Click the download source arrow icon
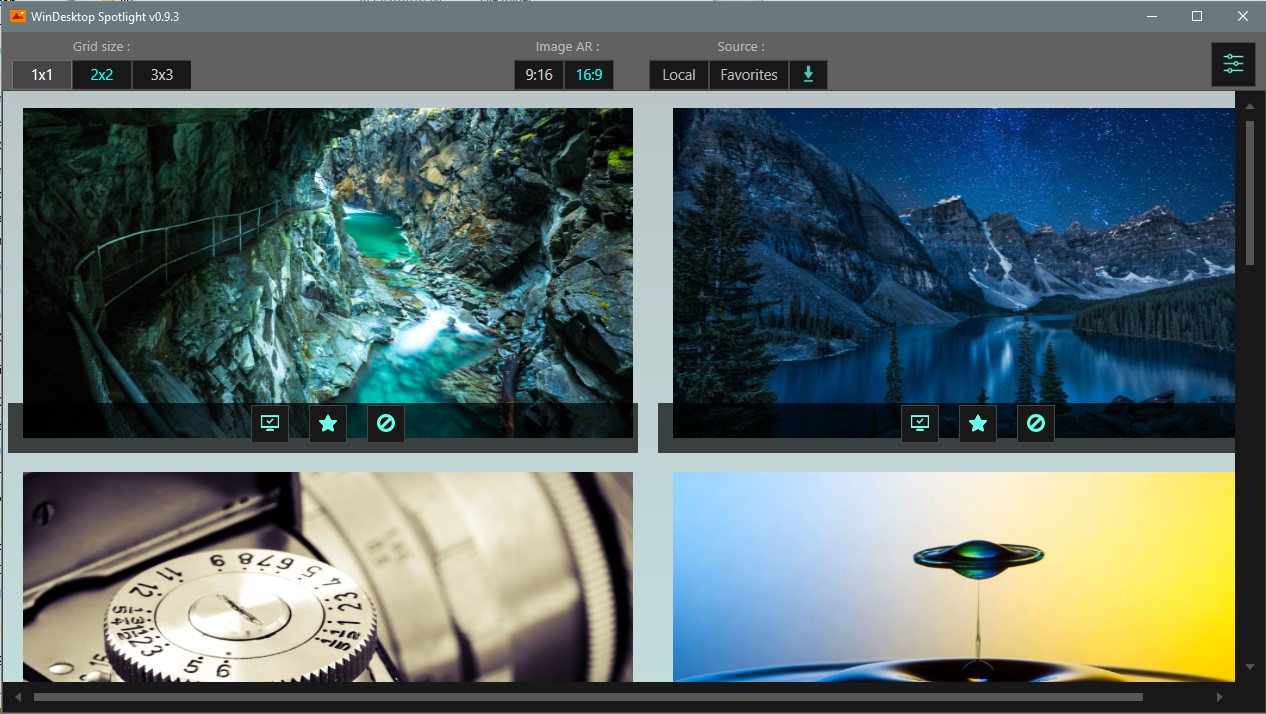This screenshot has height=714, width=1266. (x=808, y=75)
